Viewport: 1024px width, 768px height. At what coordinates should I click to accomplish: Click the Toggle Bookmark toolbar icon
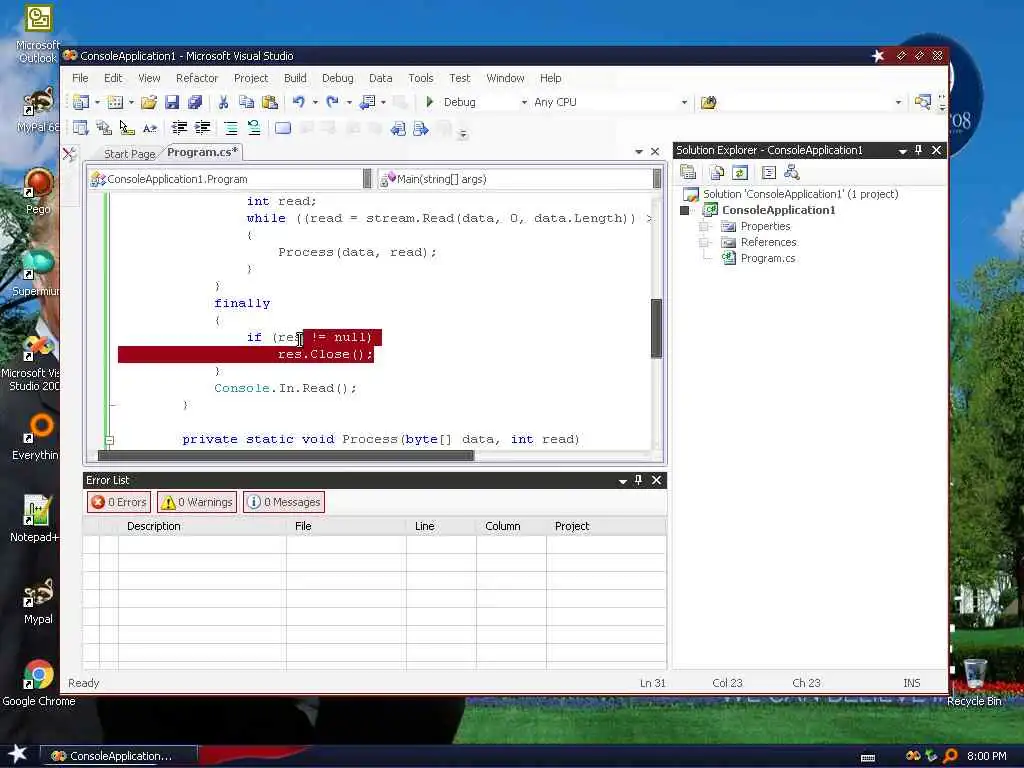(x=283, y=128)
